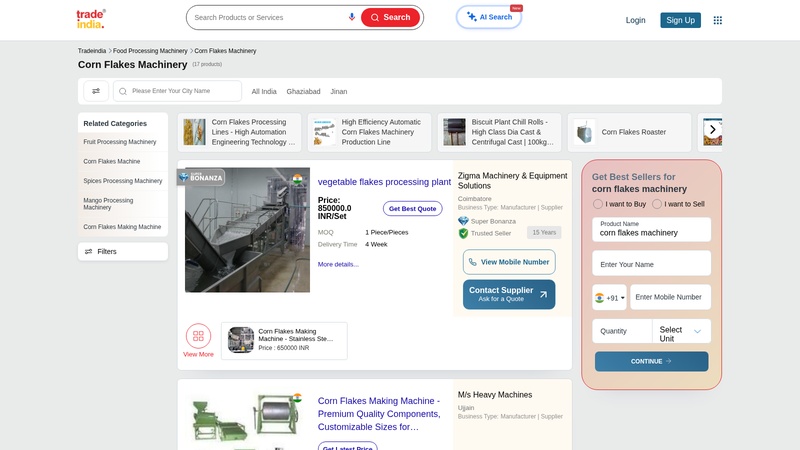Focus the Enter Your Name field
The image size is (800, 450).
click(652, 264)
